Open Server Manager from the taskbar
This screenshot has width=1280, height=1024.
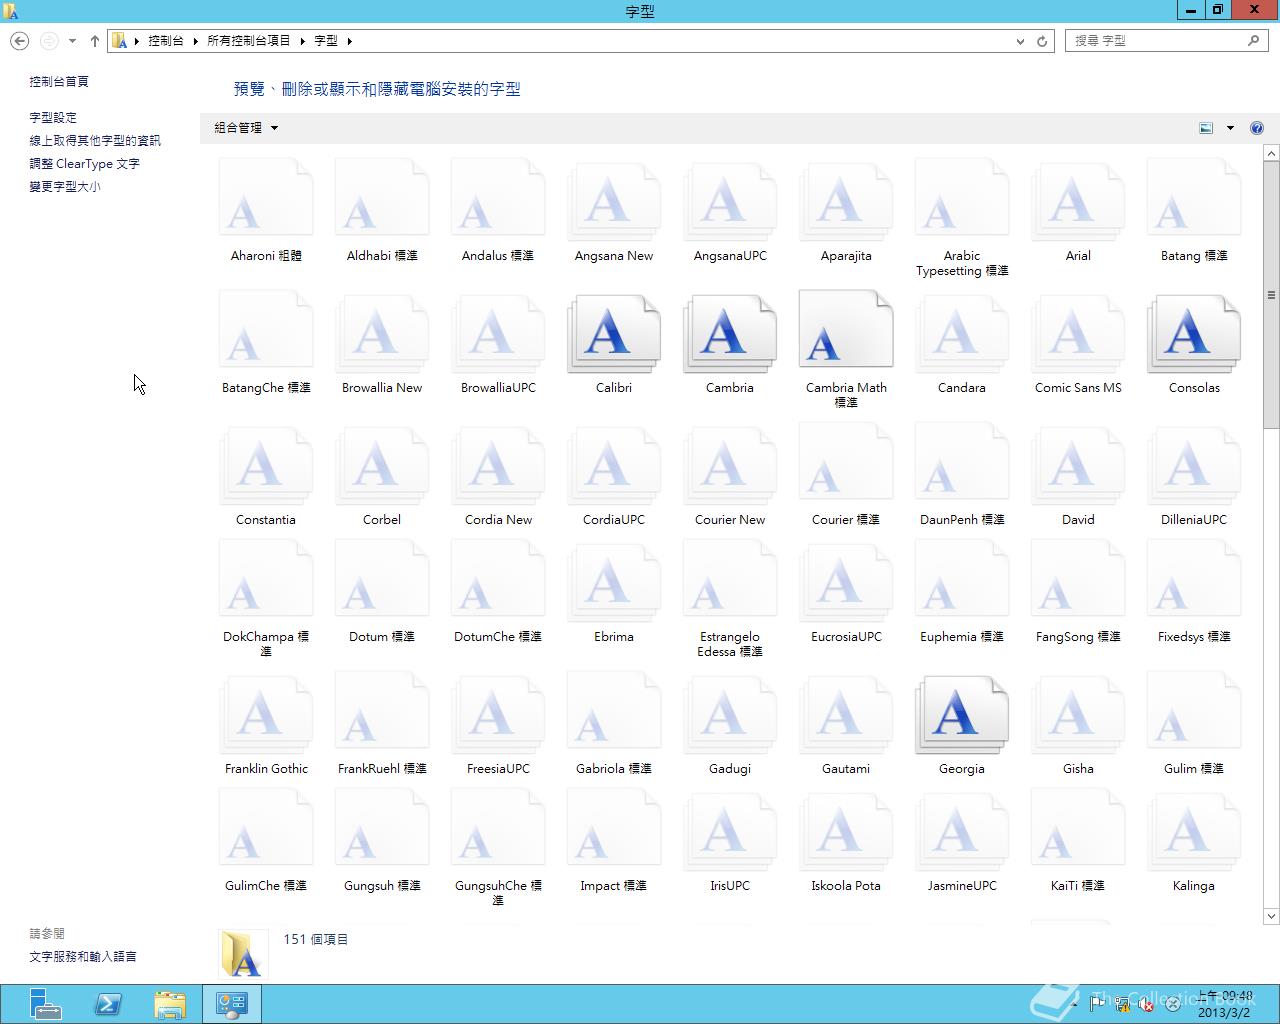[x=45, y=1004]
